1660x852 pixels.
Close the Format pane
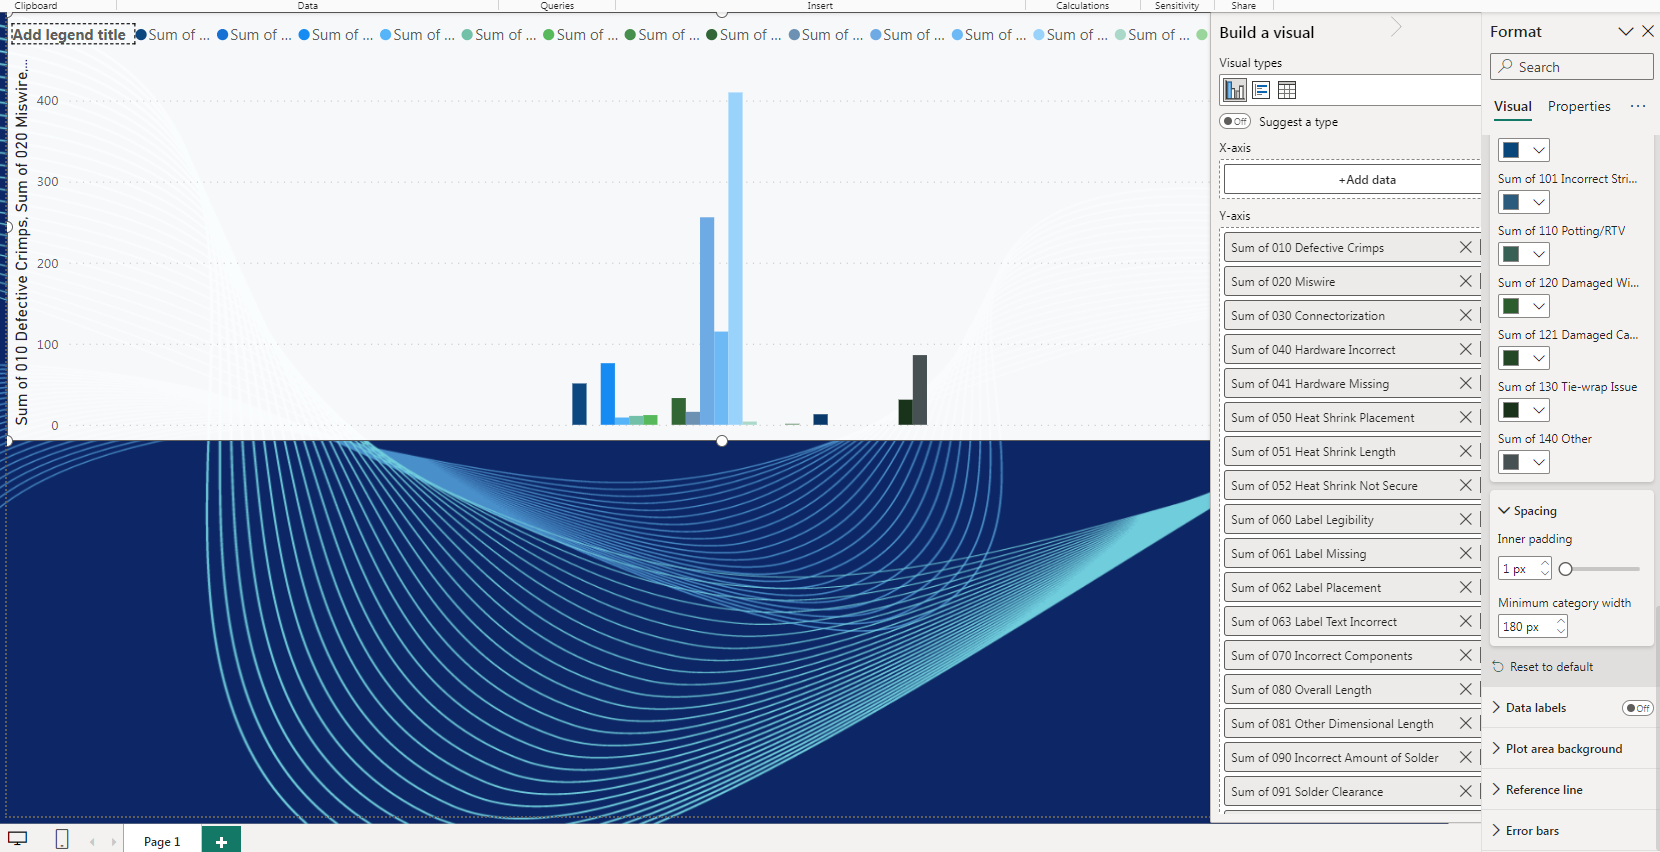(x=1648, y=32)
